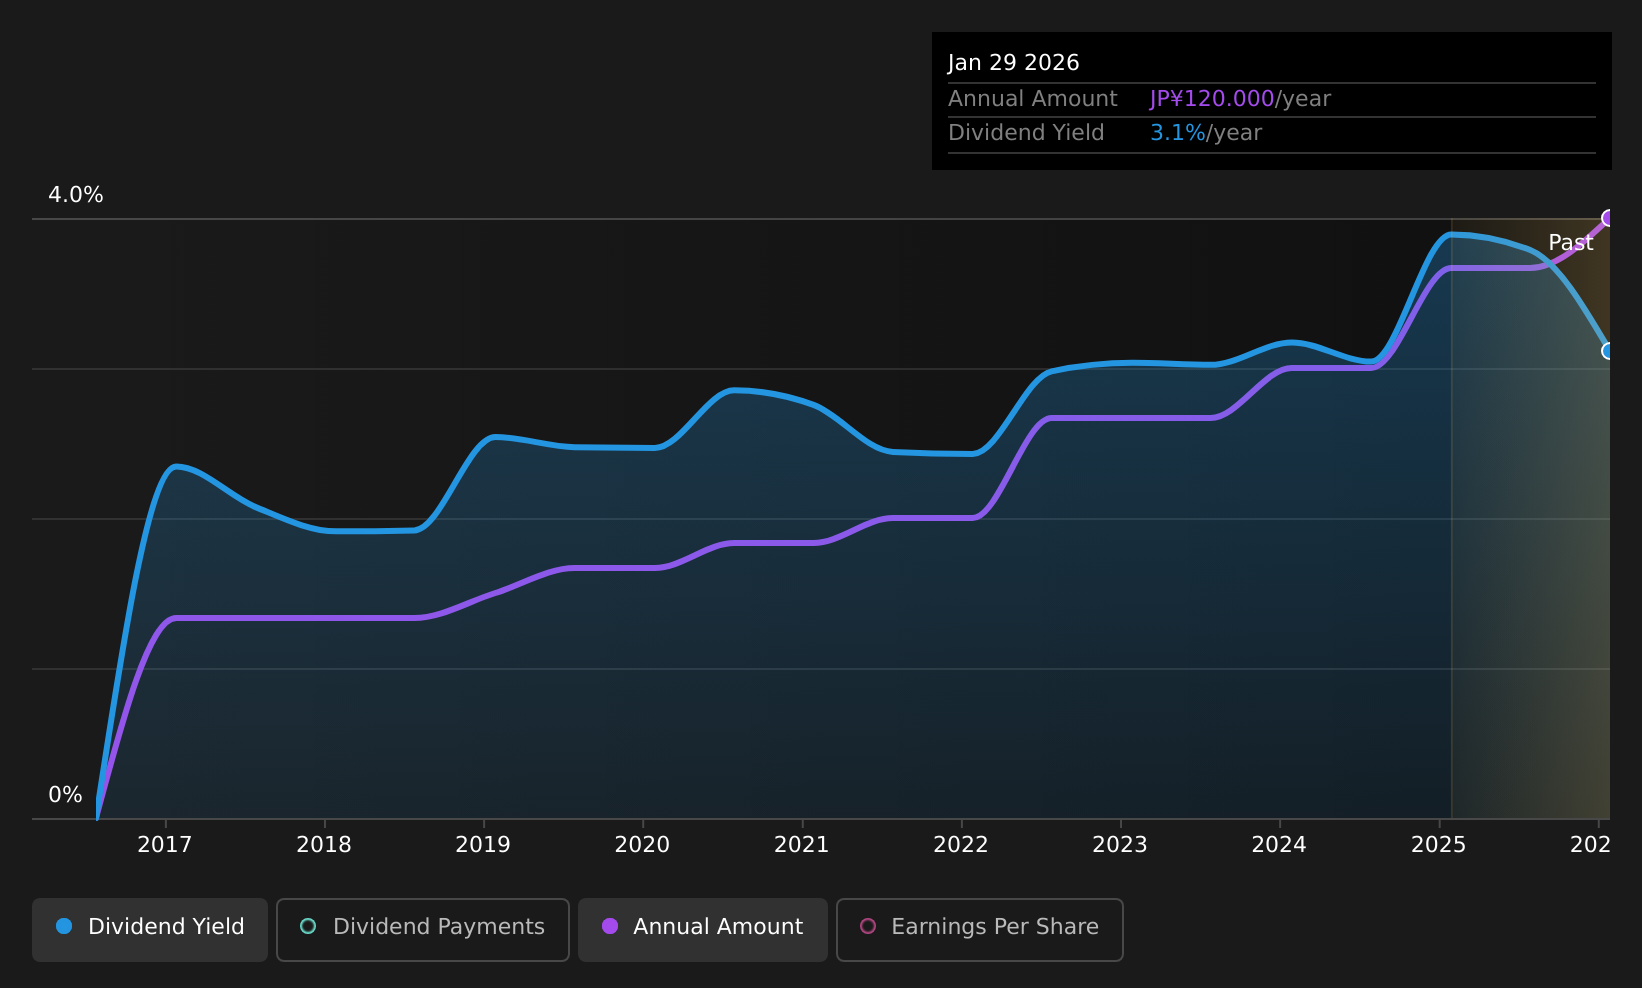Click the 2025 x-axis label
This screenshot has height=988, width=1642.
pos(1438,845)
